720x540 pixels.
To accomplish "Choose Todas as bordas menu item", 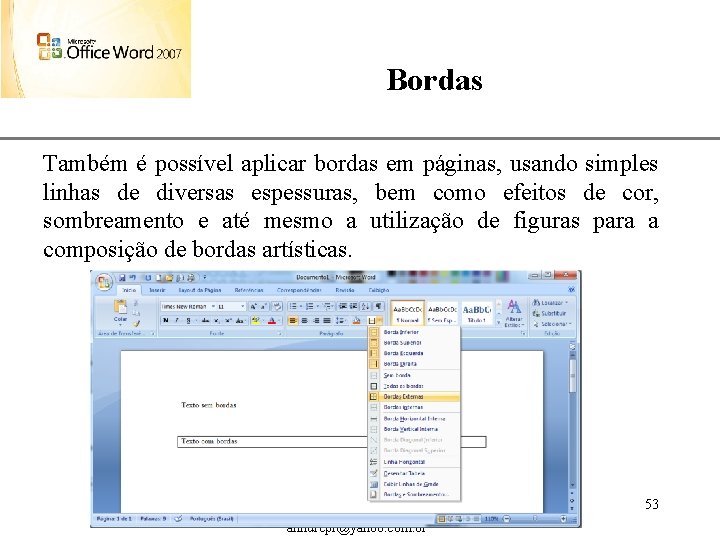I will click(414, 386).
